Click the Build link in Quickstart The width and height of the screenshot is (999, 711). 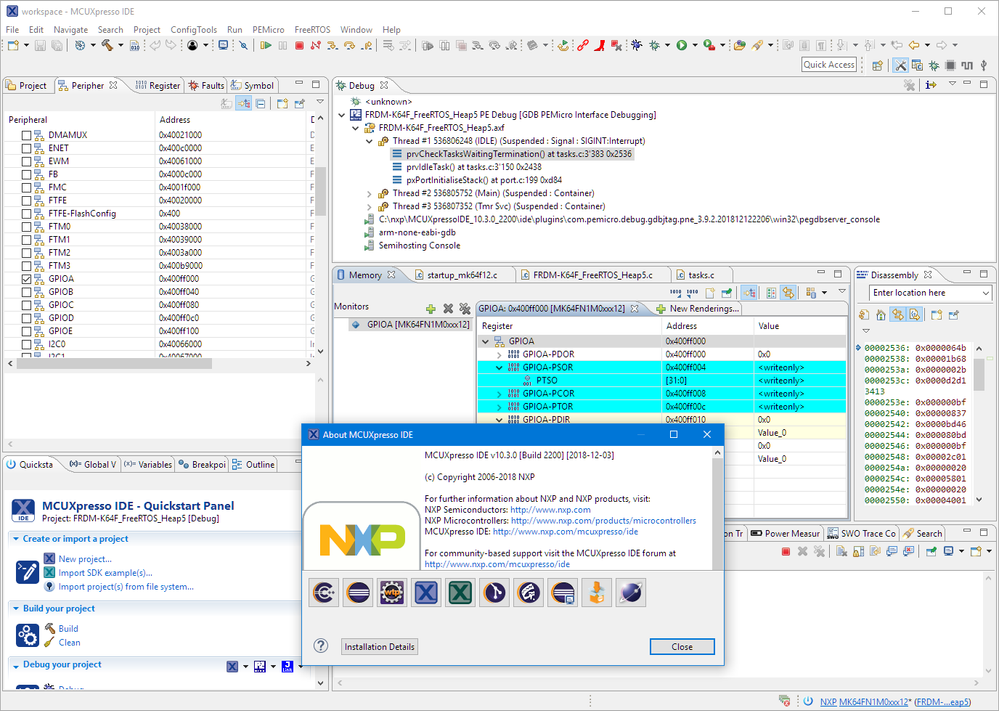(x=68, y=628)
